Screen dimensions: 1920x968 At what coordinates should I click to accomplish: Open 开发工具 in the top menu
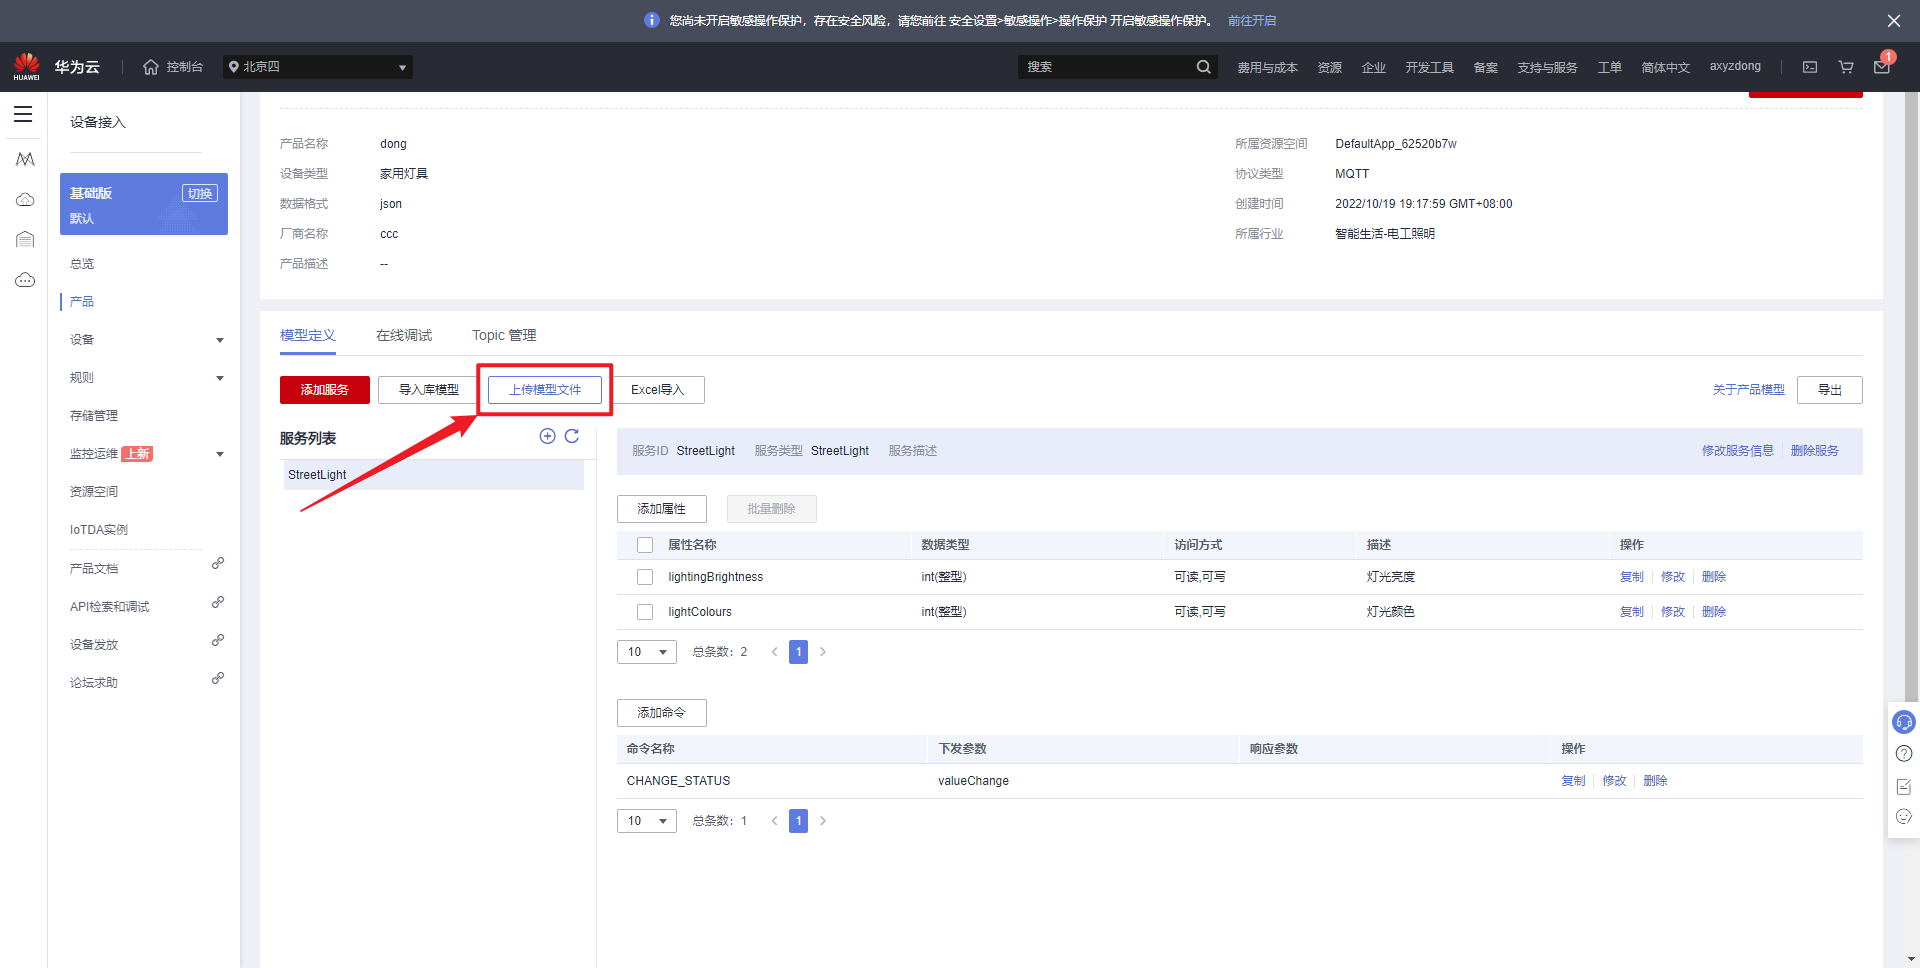(1429, 67)
